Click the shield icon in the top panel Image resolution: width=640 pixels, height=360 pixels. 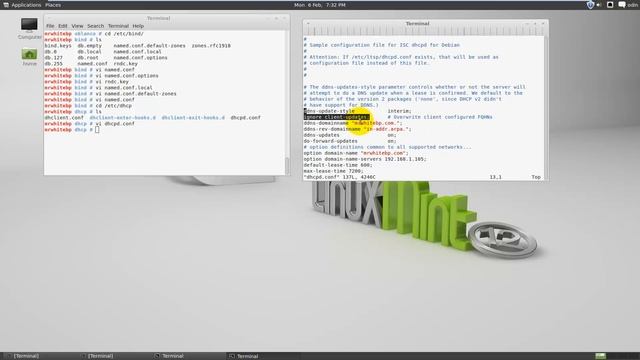click(590, 5)
